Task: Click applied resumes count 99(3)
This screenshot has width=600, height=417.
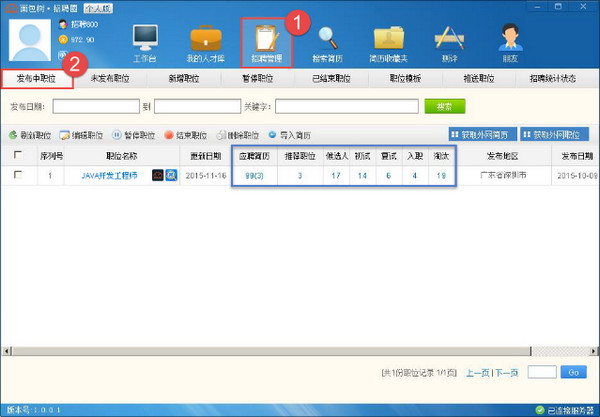Action: click(x=254, y=176)
